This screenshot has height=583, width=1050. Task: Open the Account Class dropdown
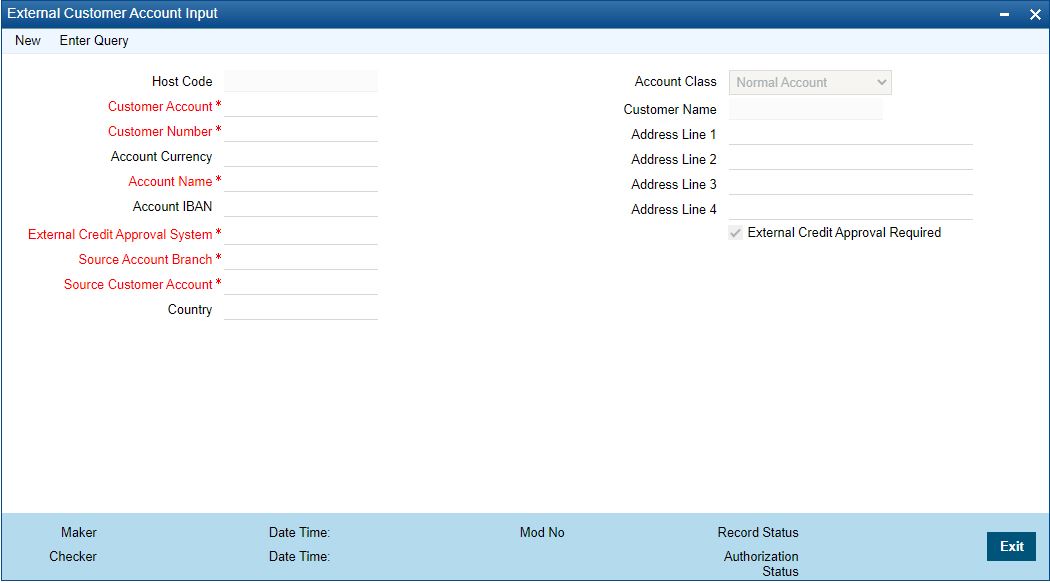(x=810, y=82)
